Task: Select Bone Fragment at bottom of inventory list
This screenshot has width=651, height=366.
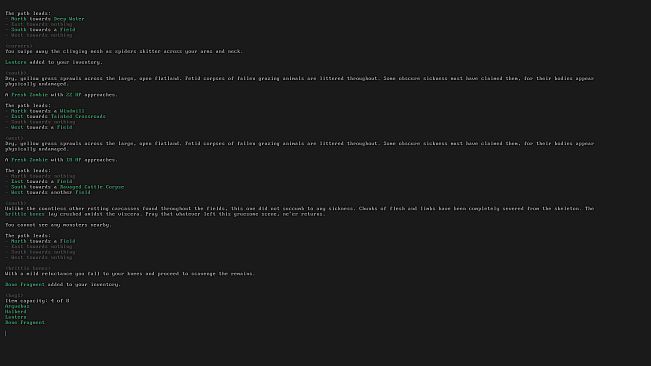Action: point(24,322)
